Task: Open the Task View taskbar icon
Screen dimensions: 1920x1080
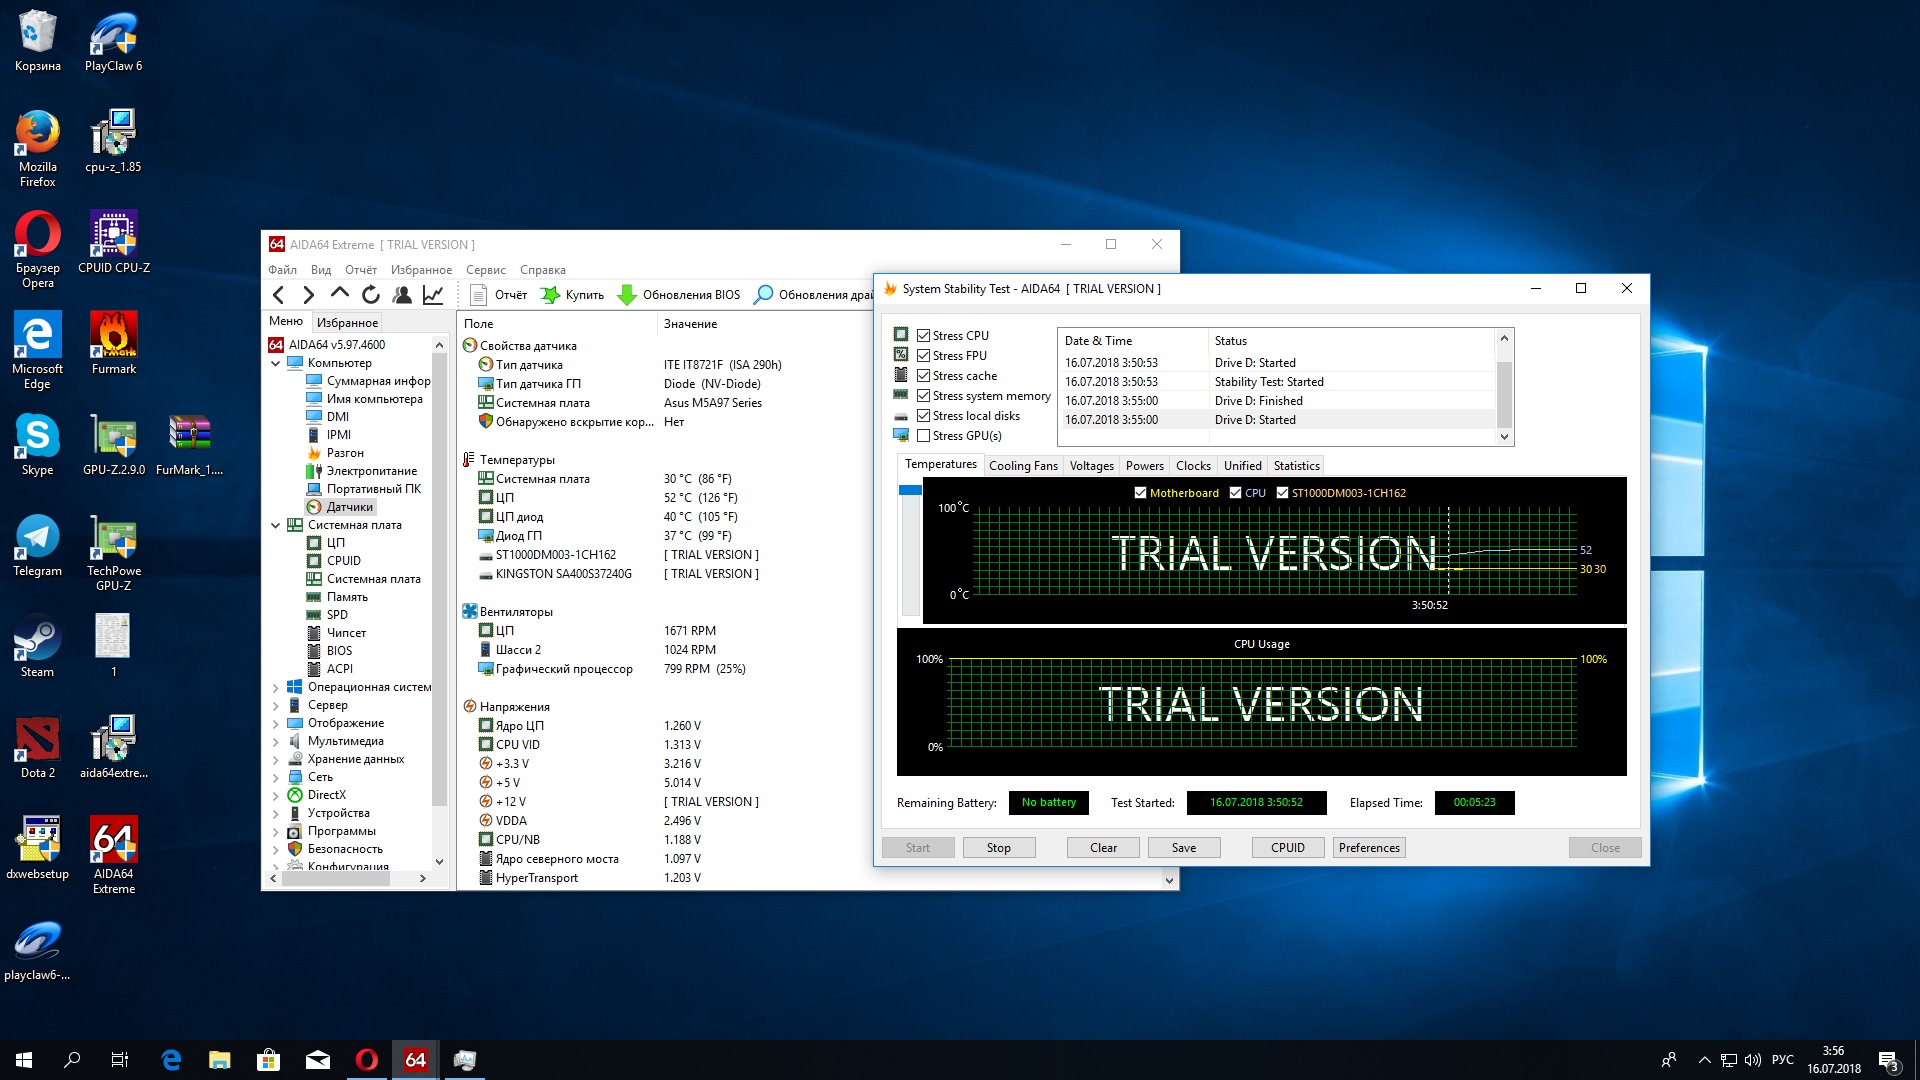Action: point(120,1060)
